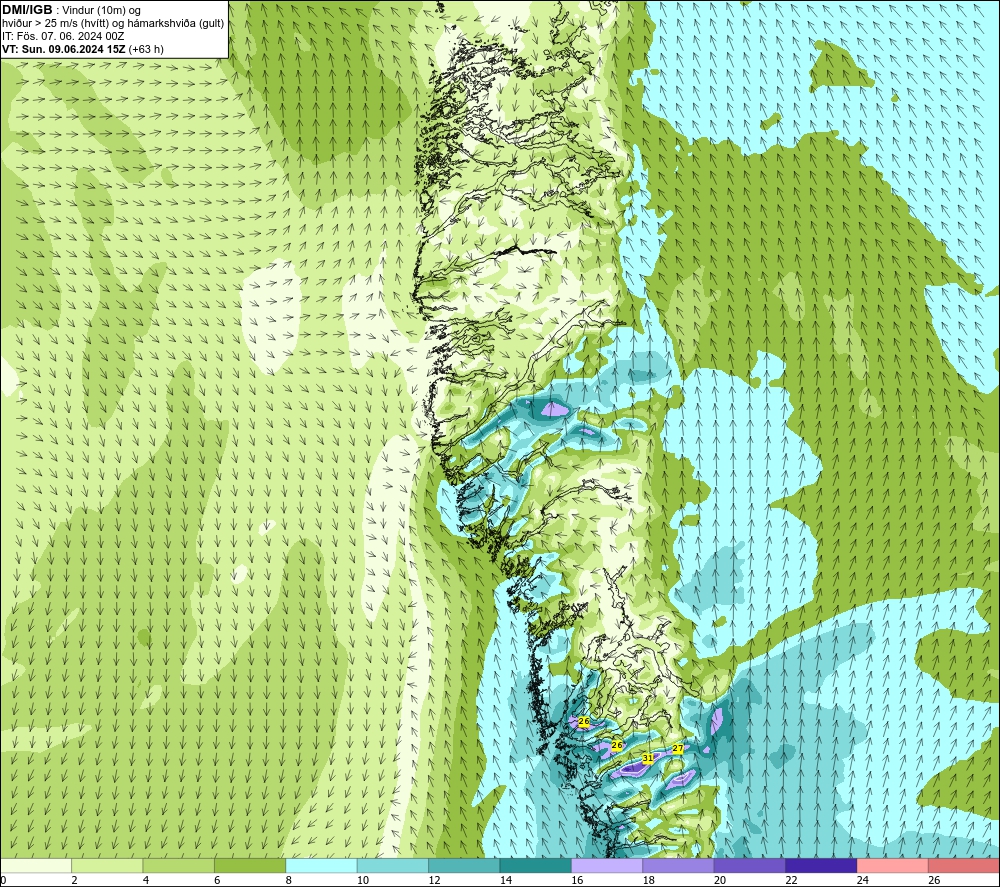Click the scale tick label 16
The width and height of the screenshot is (1000, 887).
(577, 880)
